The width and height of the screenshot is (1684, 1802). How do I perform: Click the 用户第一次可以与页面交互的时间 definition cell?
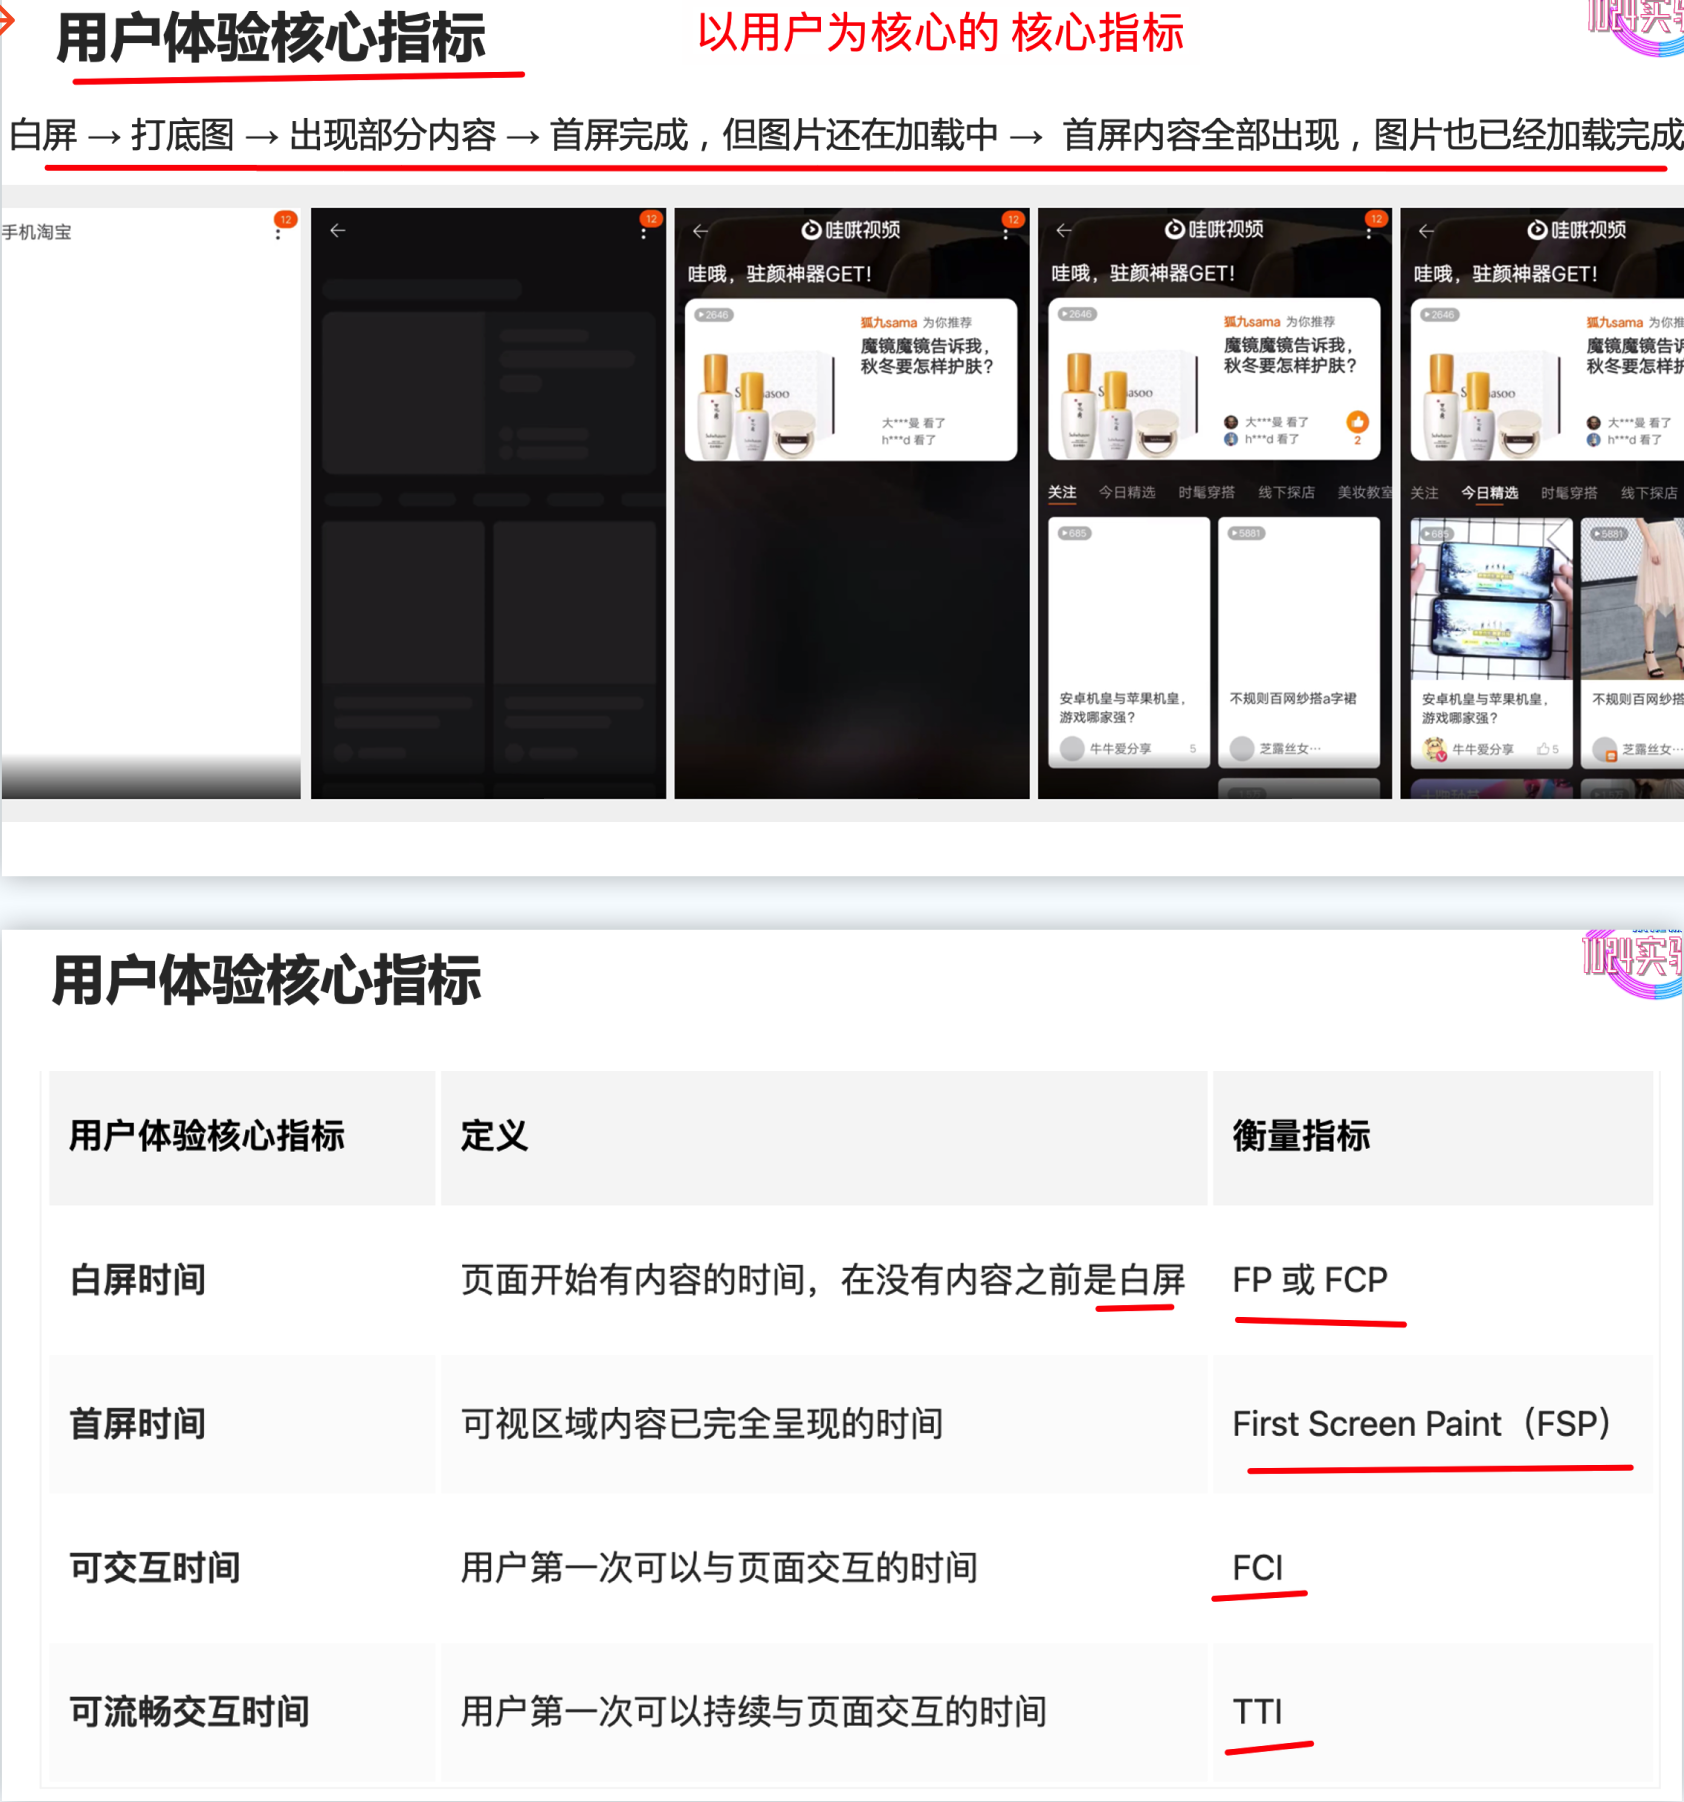click(719, 1568)
